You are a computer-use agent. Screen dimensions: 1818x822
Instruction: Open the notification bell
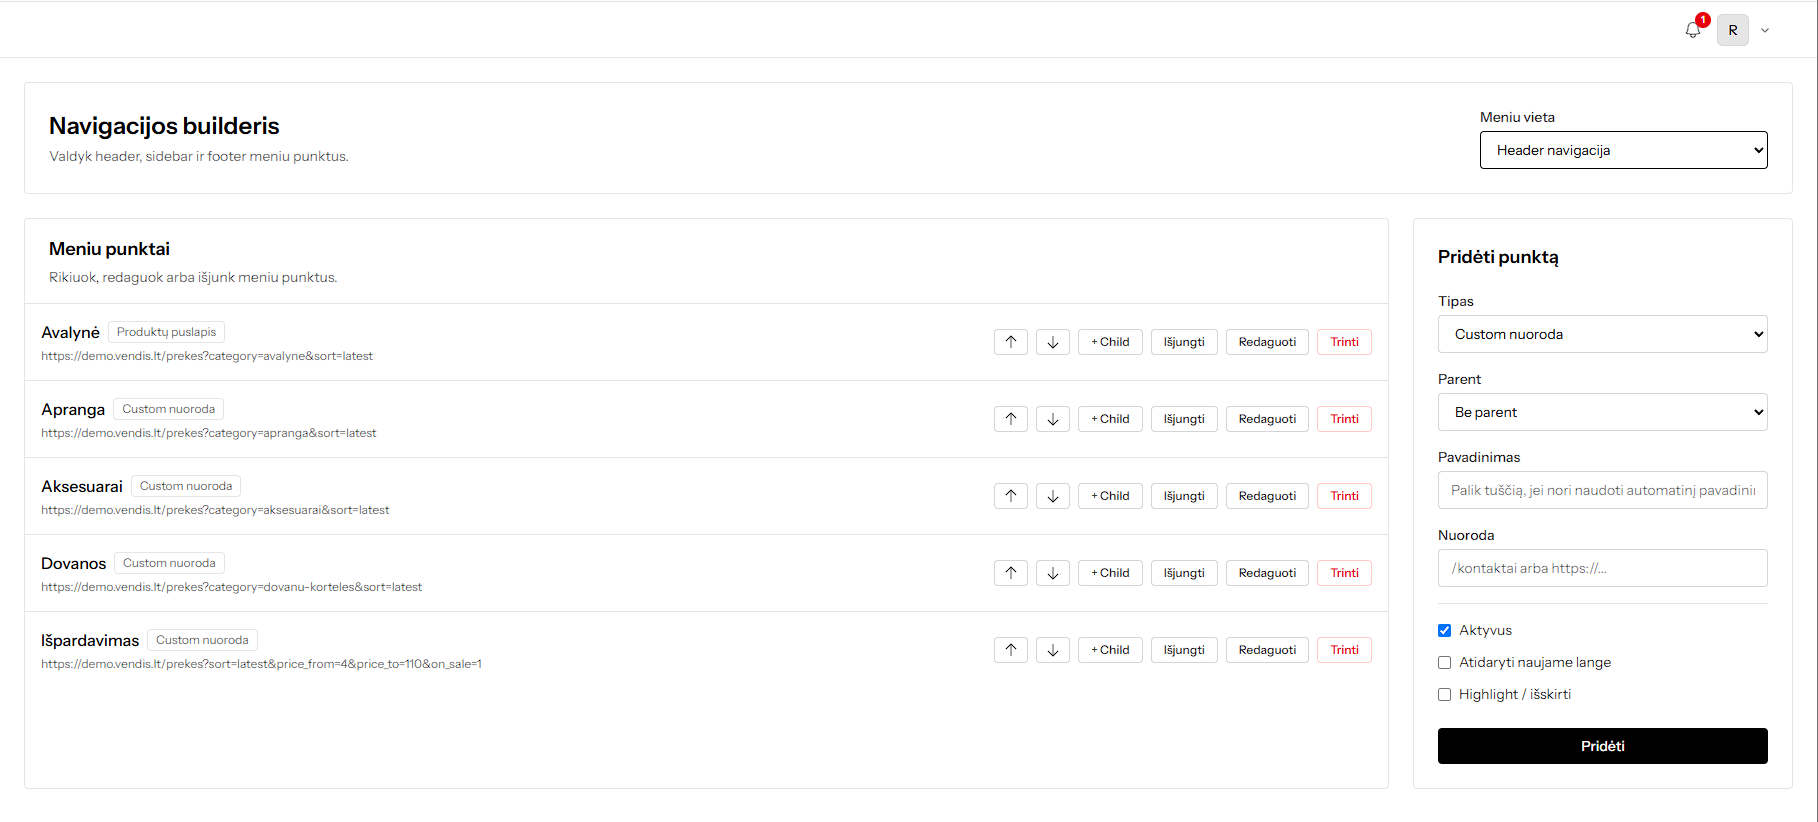click(x=1693, y=30)
